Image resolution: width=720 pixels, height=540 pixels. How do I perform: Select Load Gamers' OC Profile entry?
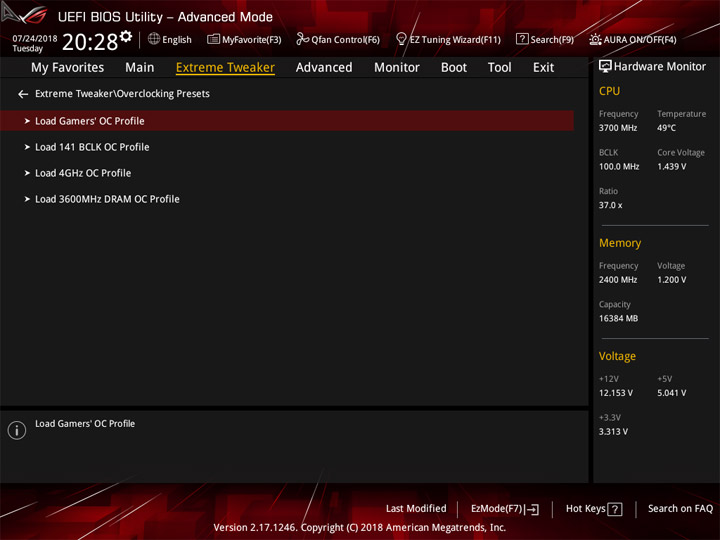tap(287, 121)
